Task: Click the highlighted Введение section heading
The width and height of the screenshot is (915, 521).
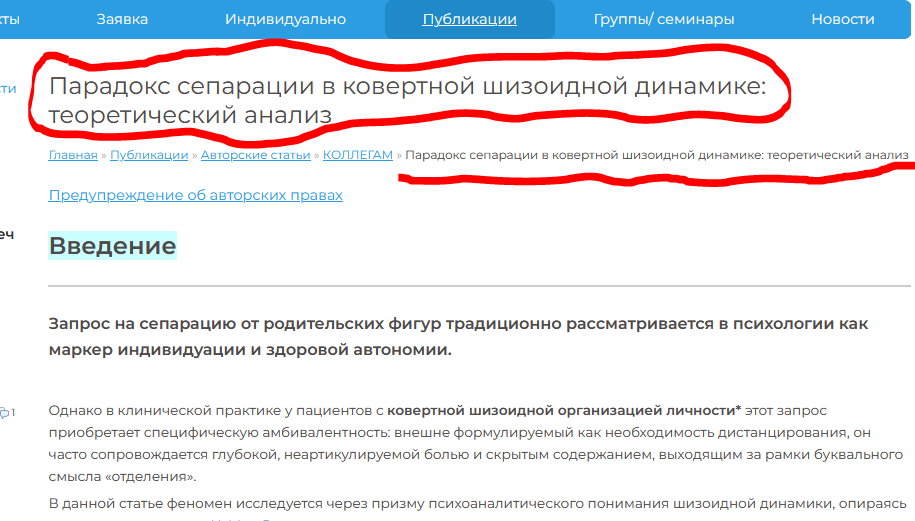Action: click(112, 246)
